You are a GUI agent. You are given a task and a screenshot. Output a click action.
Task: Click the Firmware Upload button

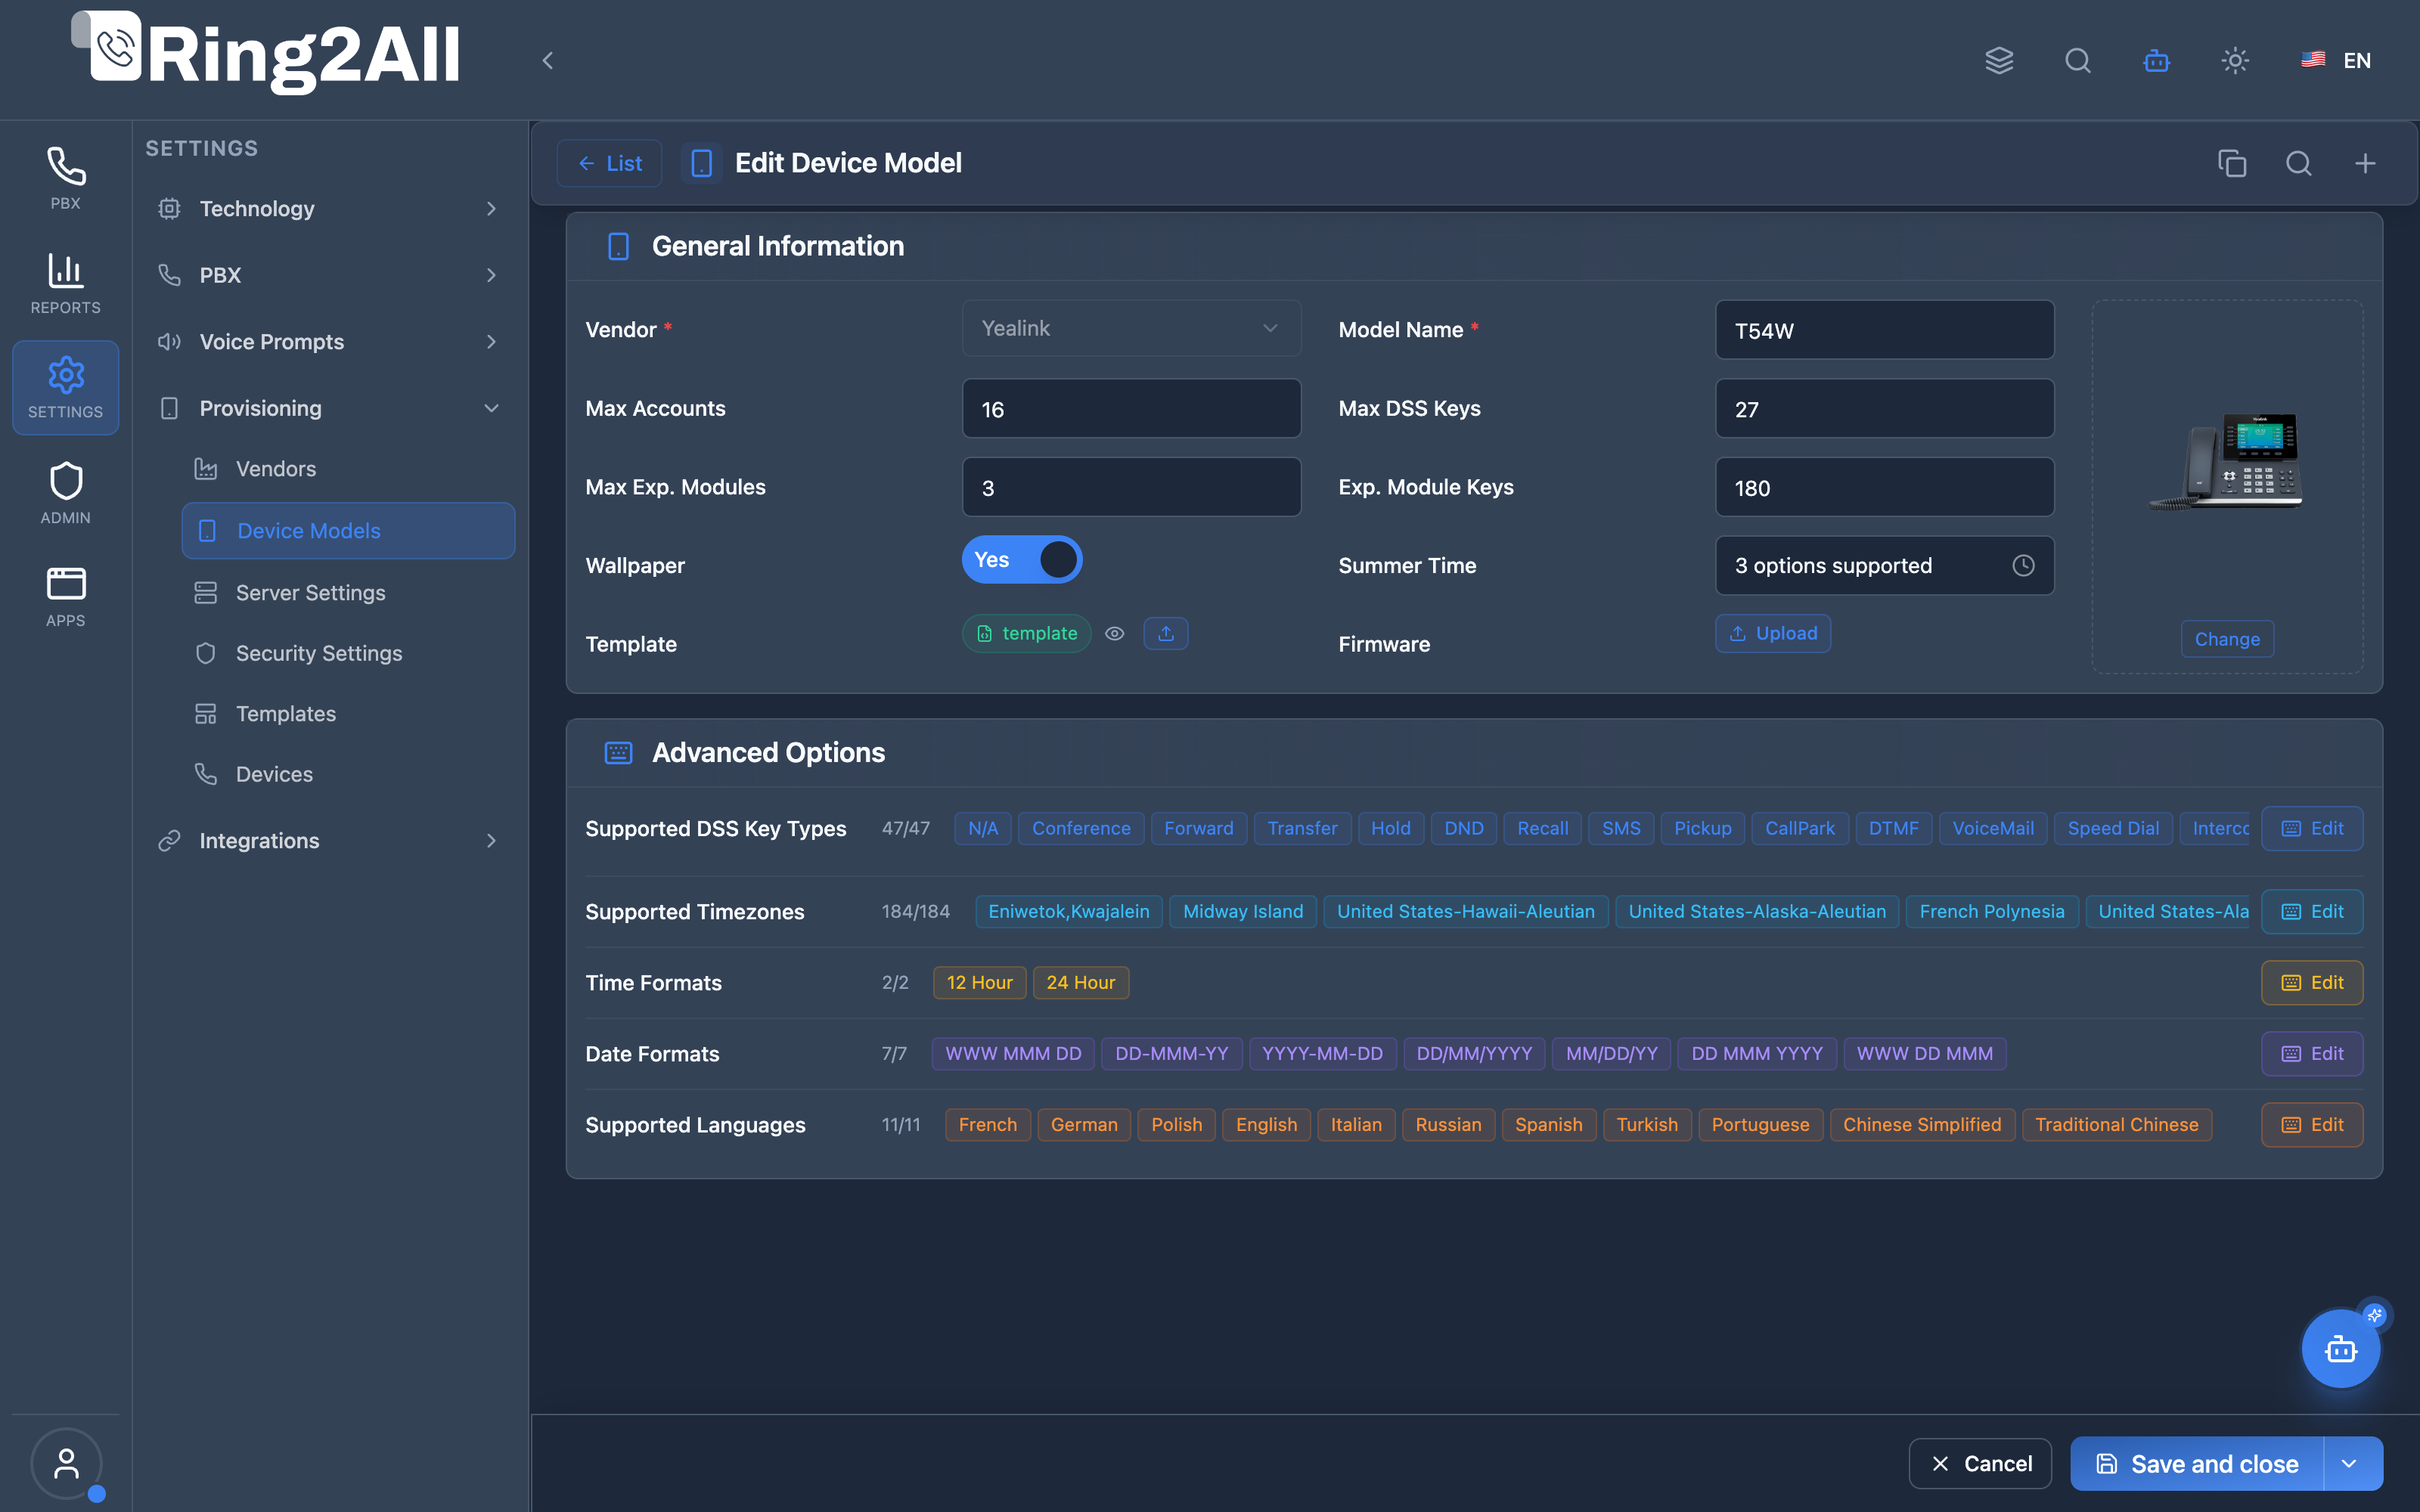pyautogui.click(x=1773, y=633)
